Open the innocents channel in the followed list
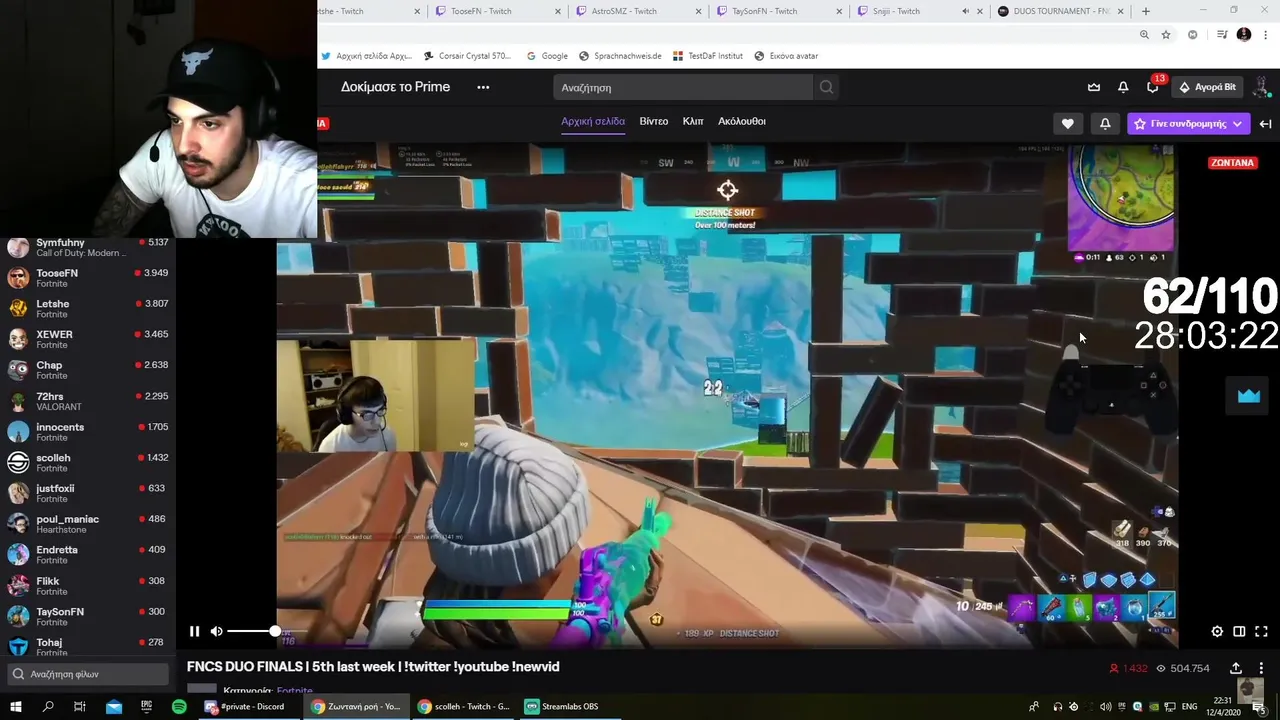1280x720 pixels. click(88, 432)
